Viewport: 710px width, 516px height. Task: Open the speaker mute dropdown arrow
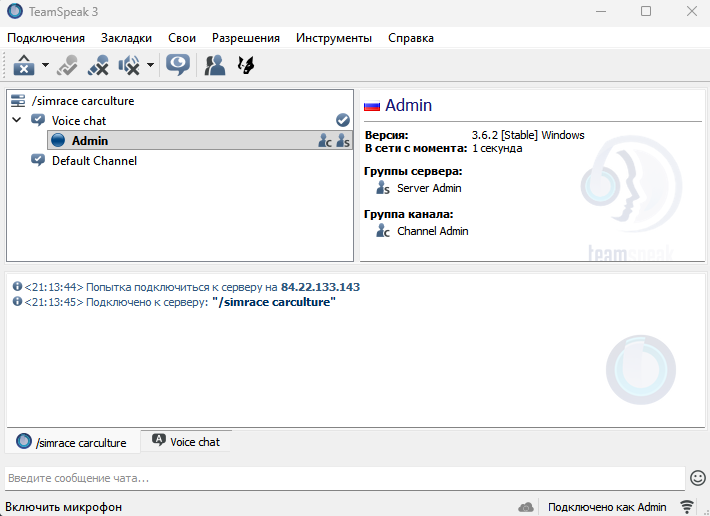(x=150, y=65)
